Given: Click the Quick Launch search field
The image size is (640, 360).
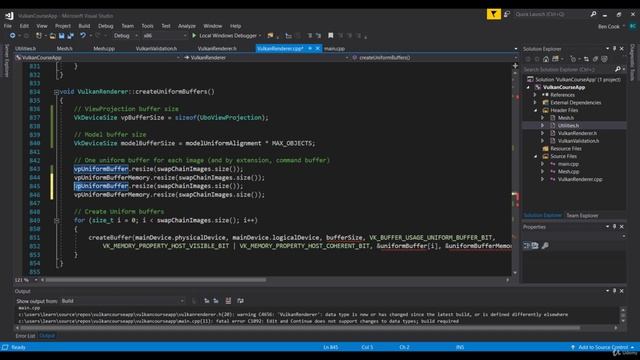Looking at the screenshot, I should click(551, 14).
